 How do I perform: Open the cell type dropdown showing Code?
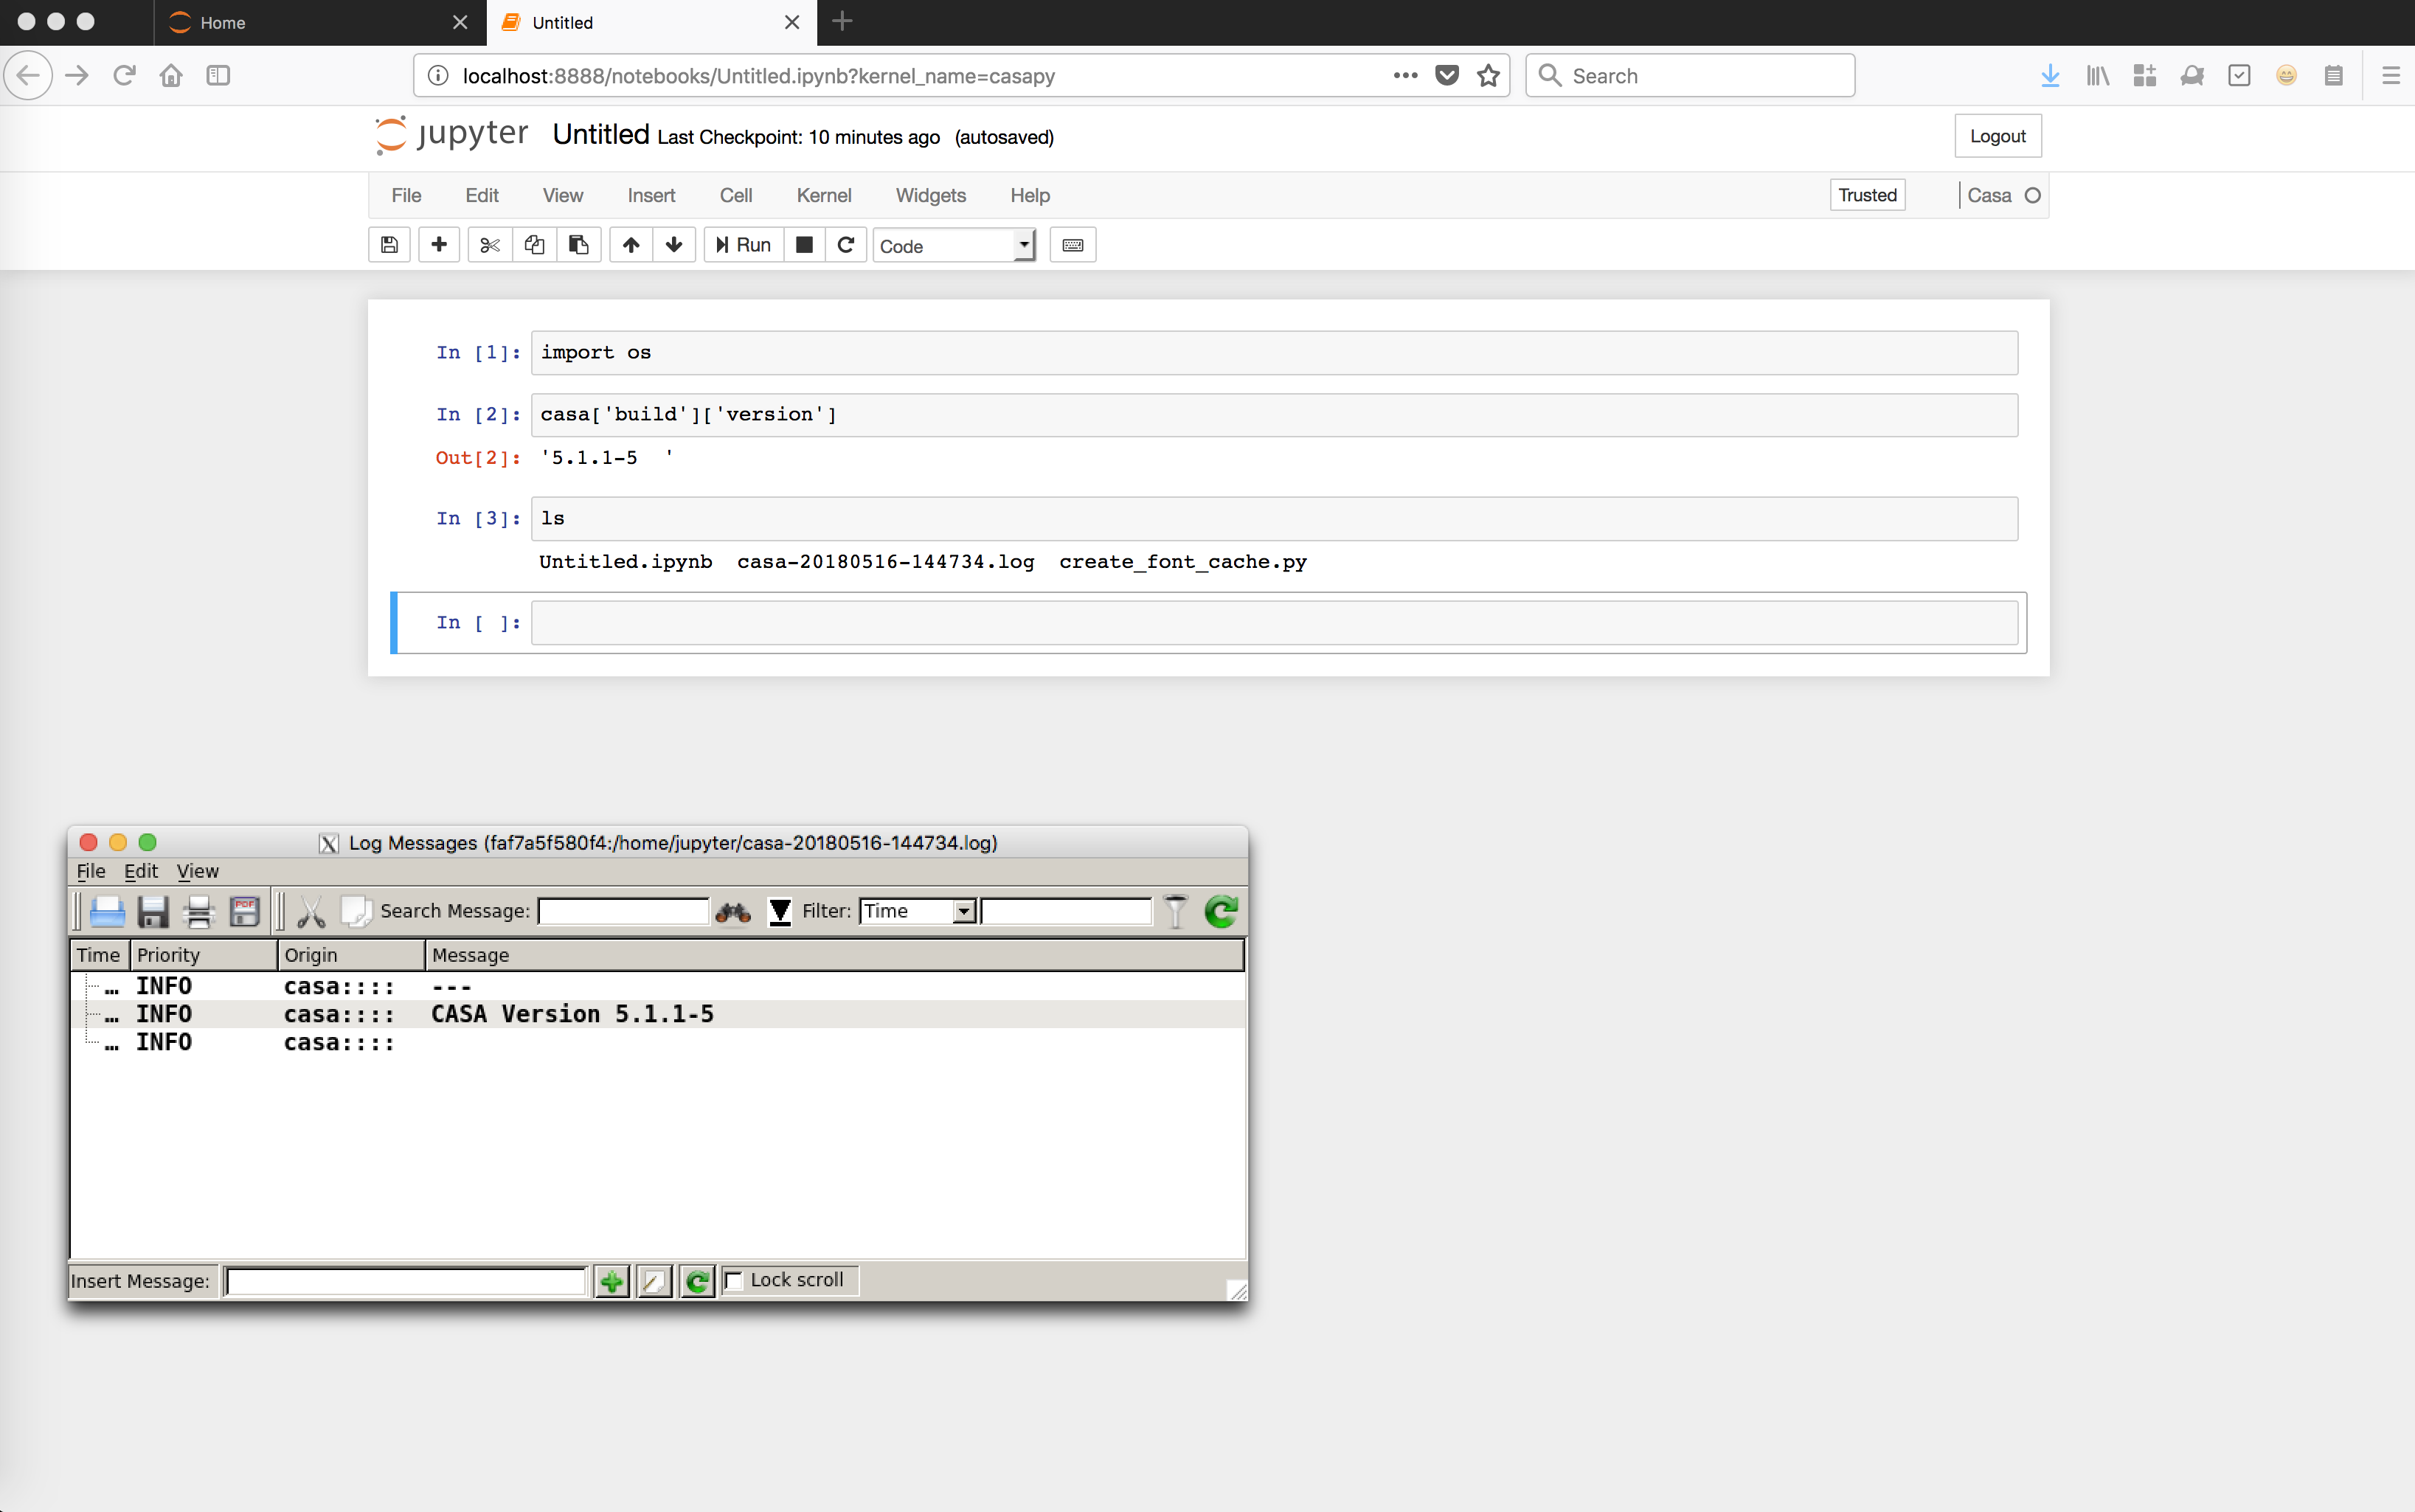[953, 245]
